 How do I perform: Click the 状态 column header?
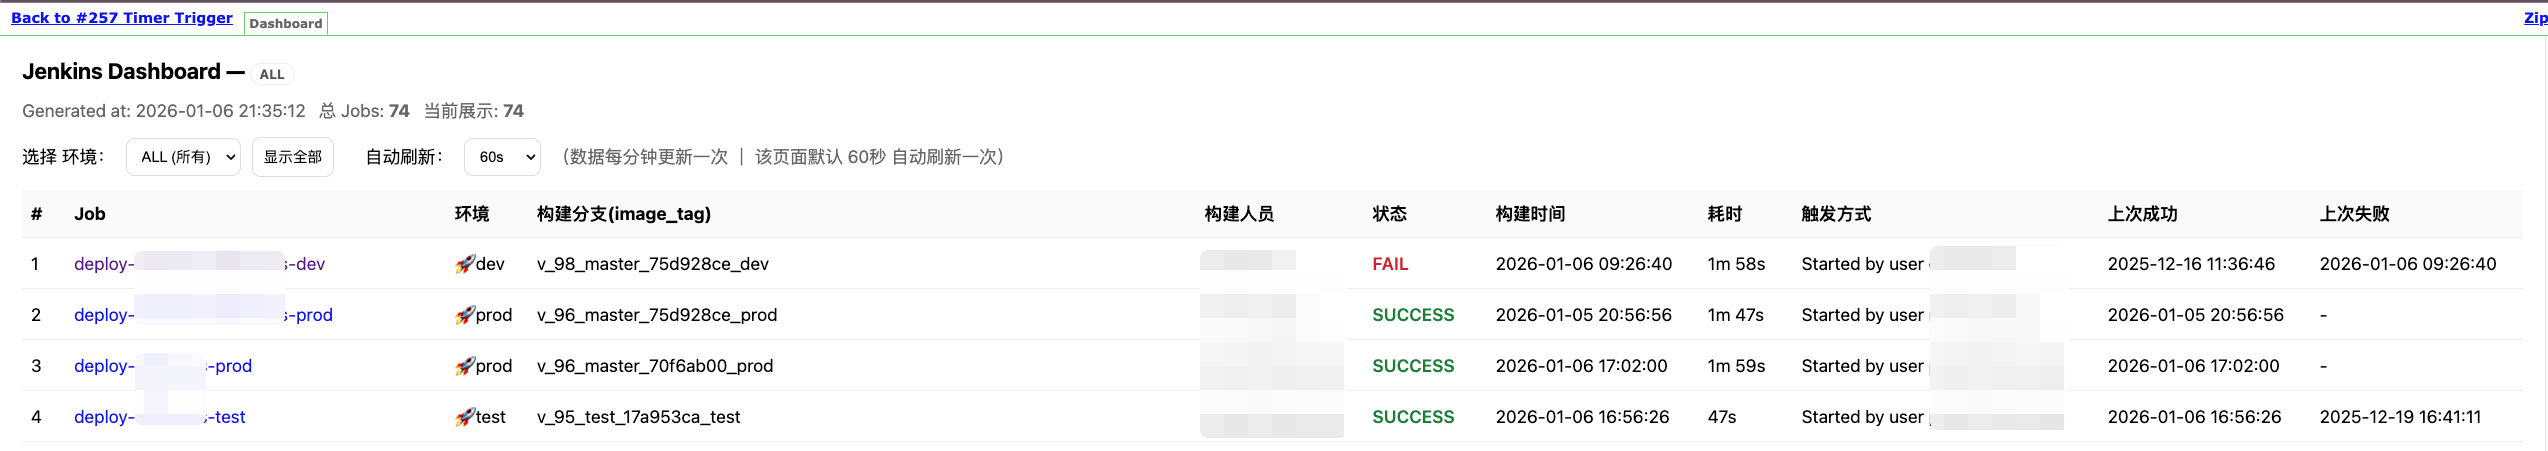tap(1389, 214)
